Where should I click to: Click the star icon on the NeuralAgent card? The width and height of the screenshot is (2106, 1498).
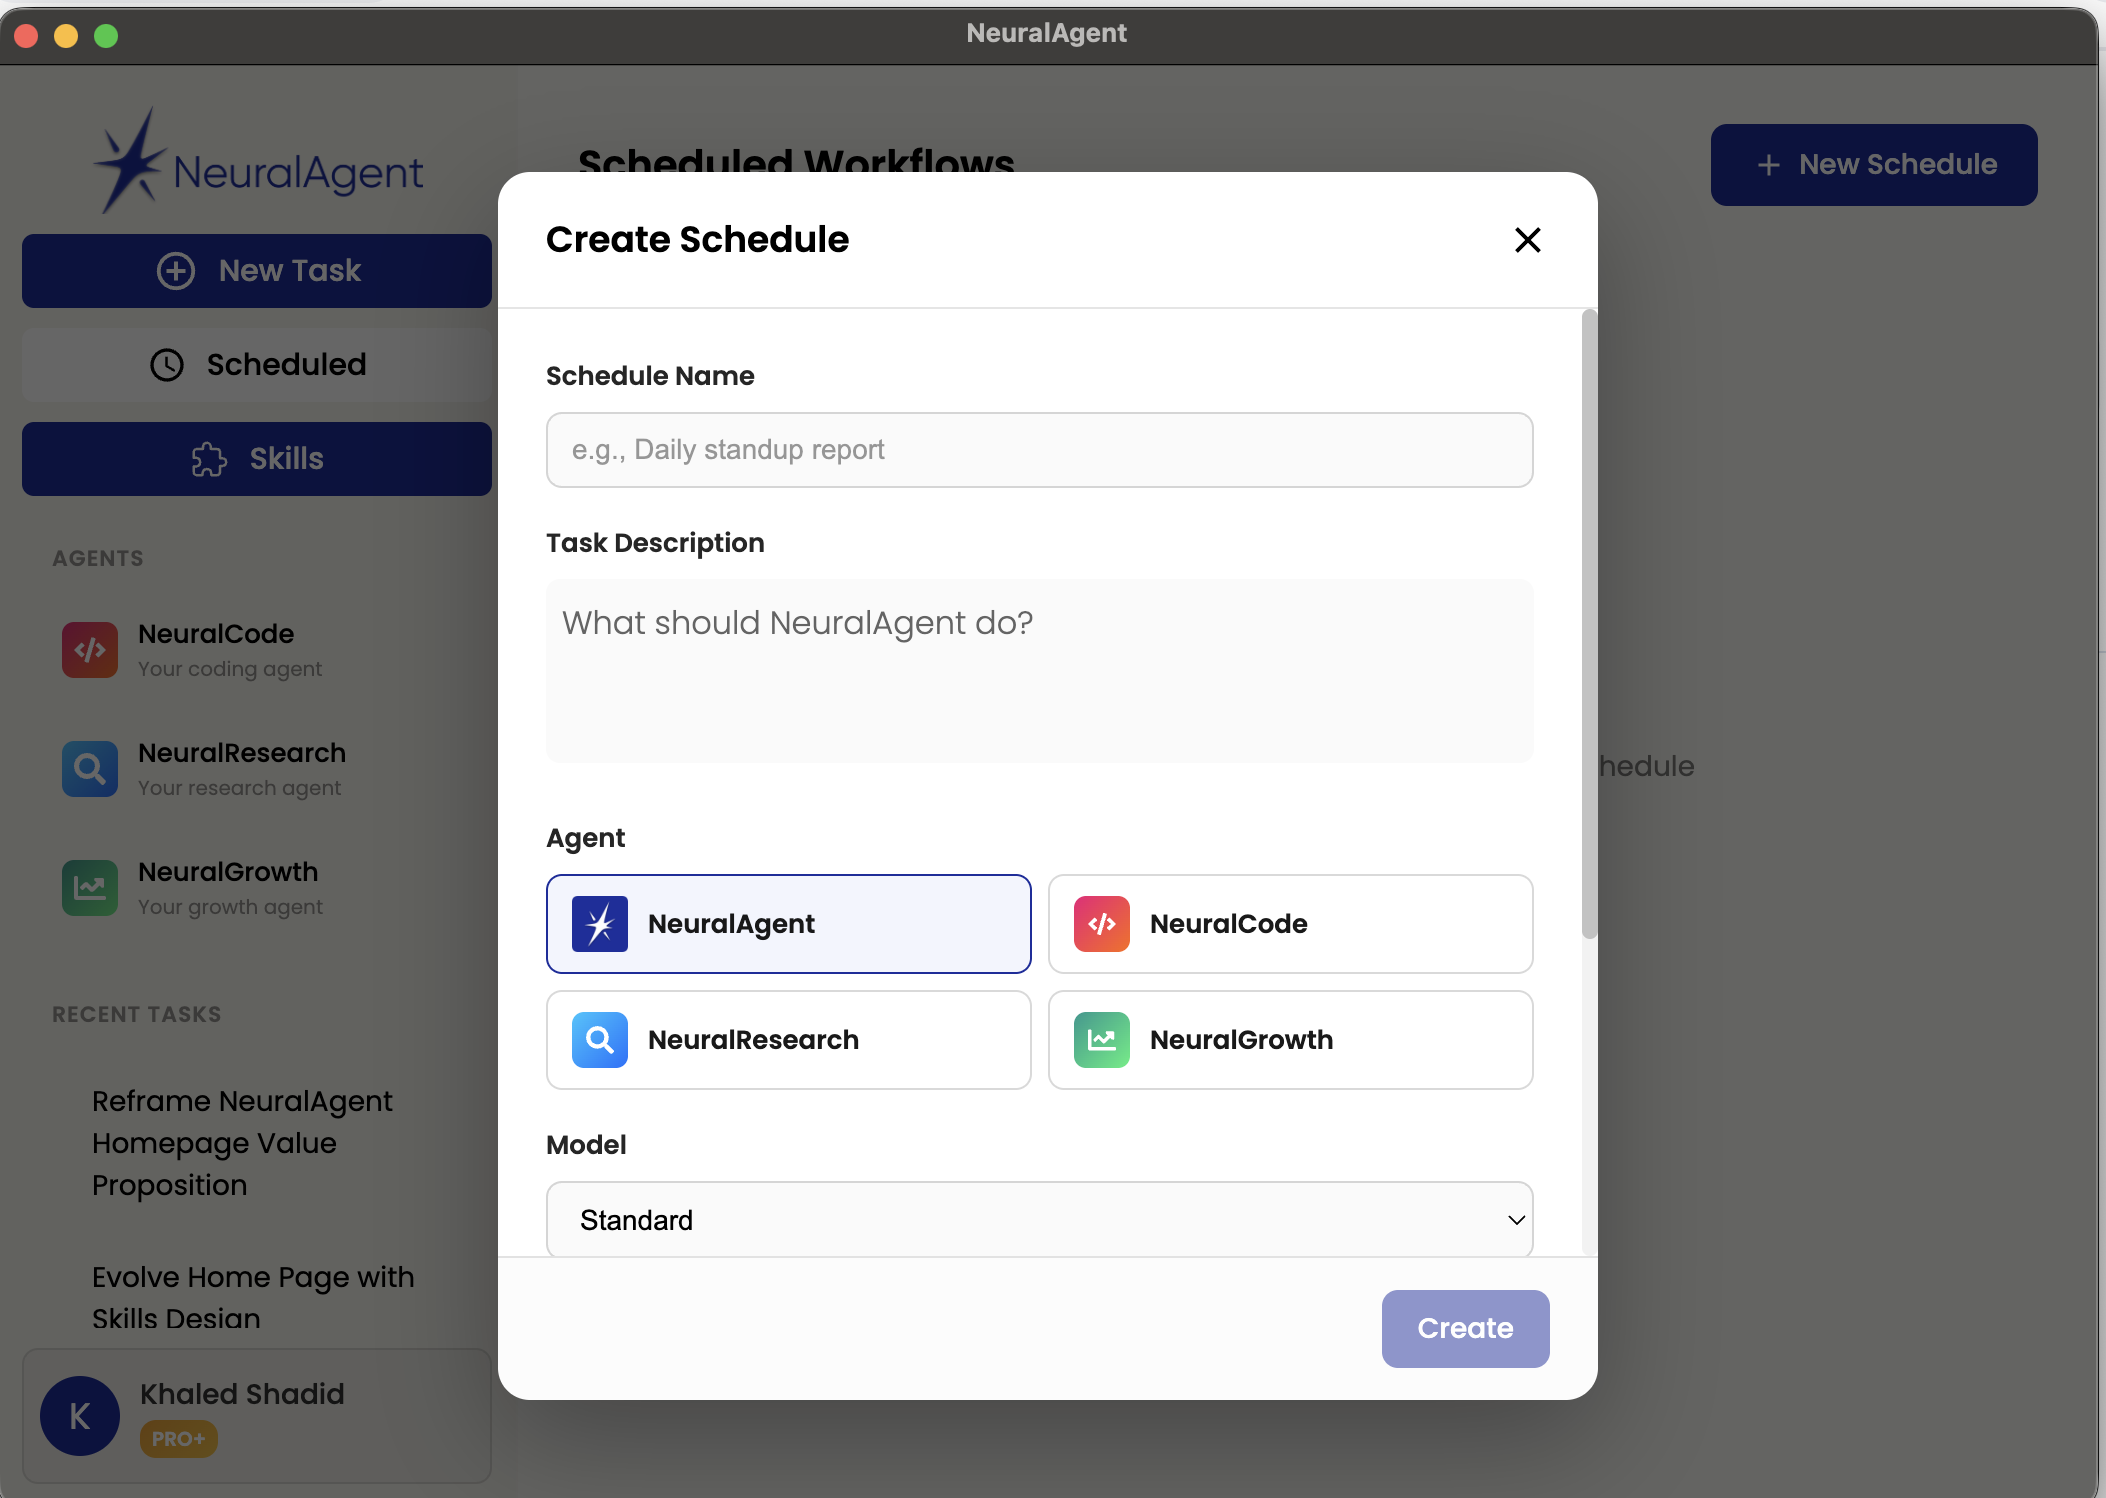[x=599, y=923]
